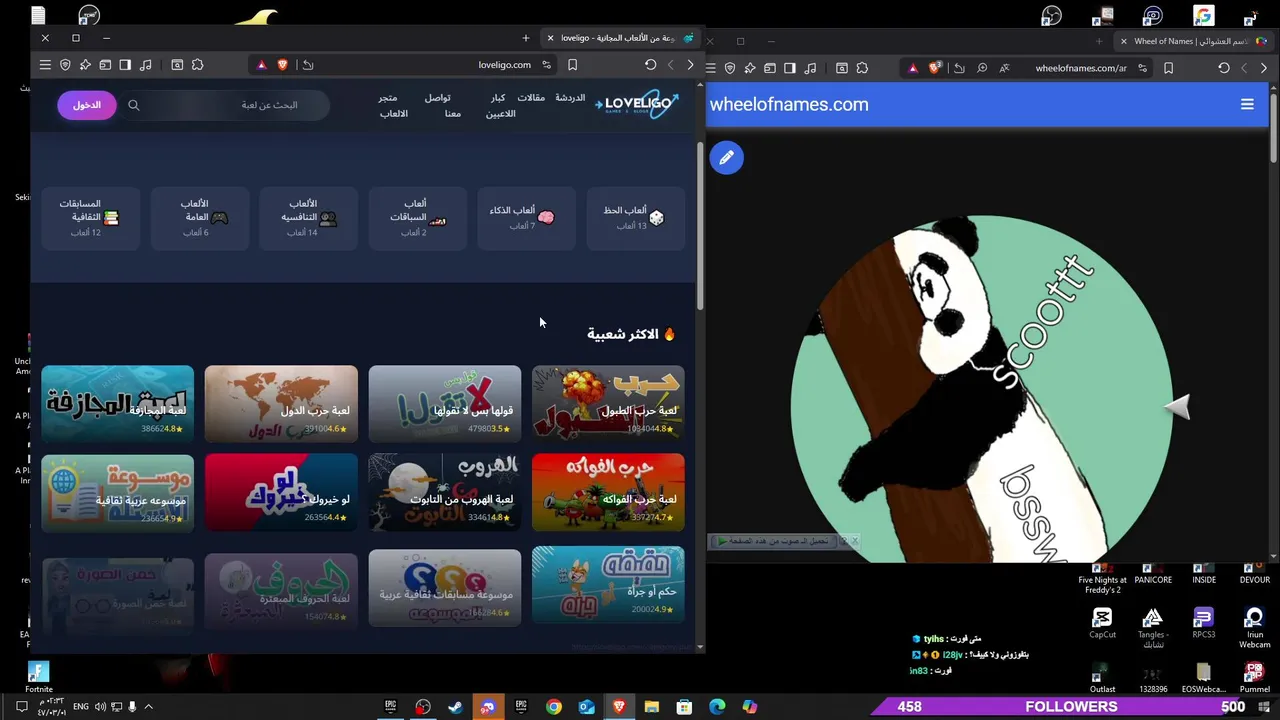
Task: Select ألعاب الذكاء category card
Action: 526,218
